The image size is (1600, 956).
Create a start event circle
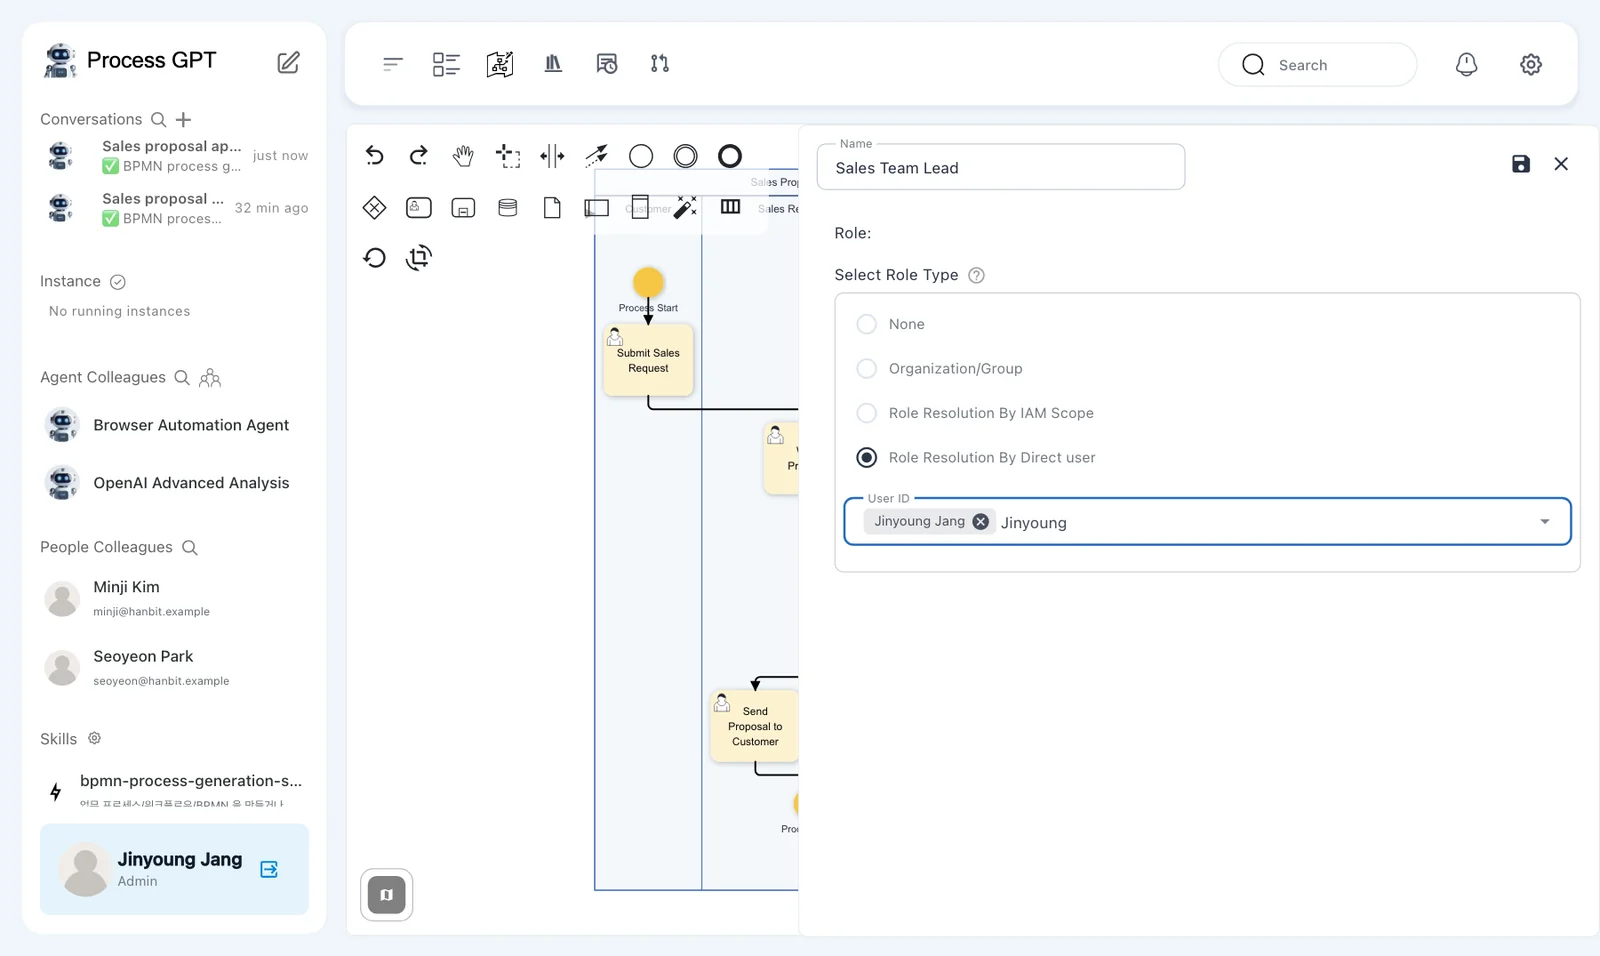point(641,156)
